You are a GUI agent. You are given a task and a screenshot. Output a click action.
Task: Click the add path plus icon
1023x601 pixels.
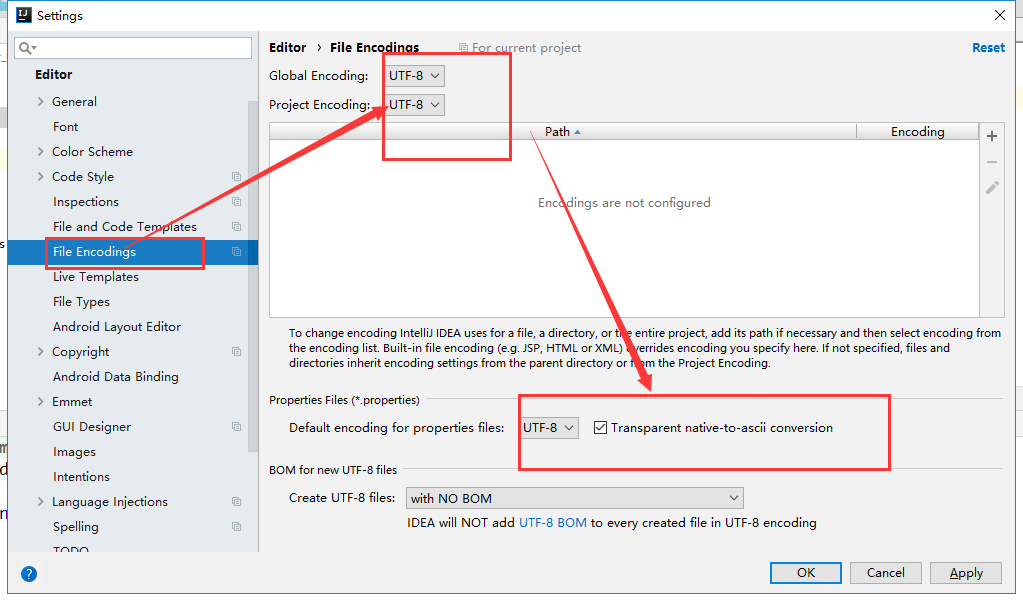point(992,136)
